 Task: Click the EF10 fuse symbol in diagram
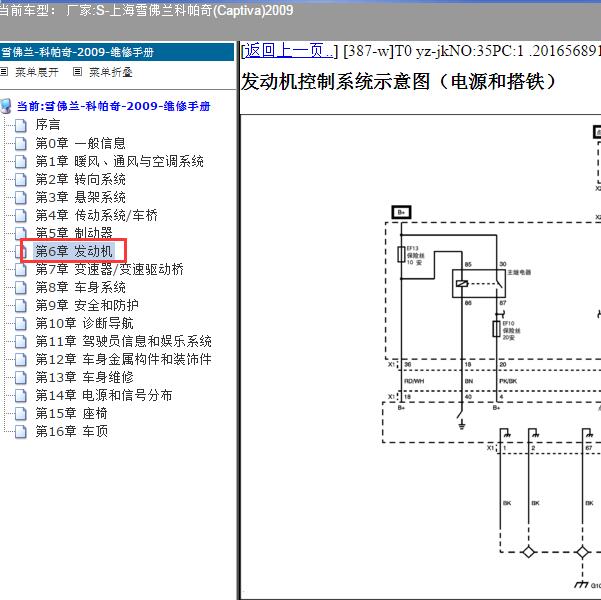point(496,329)
